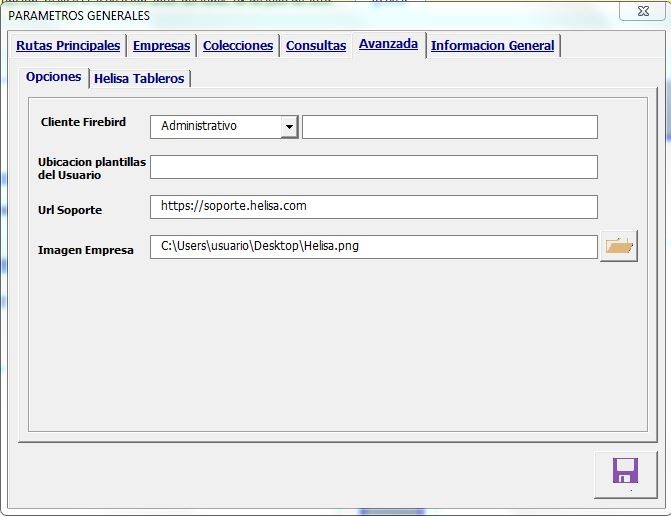Focus the Ubicacion plantillas del Usuario field
The width and height of the screenshot is (671, 516).
[x=373, y=167]
